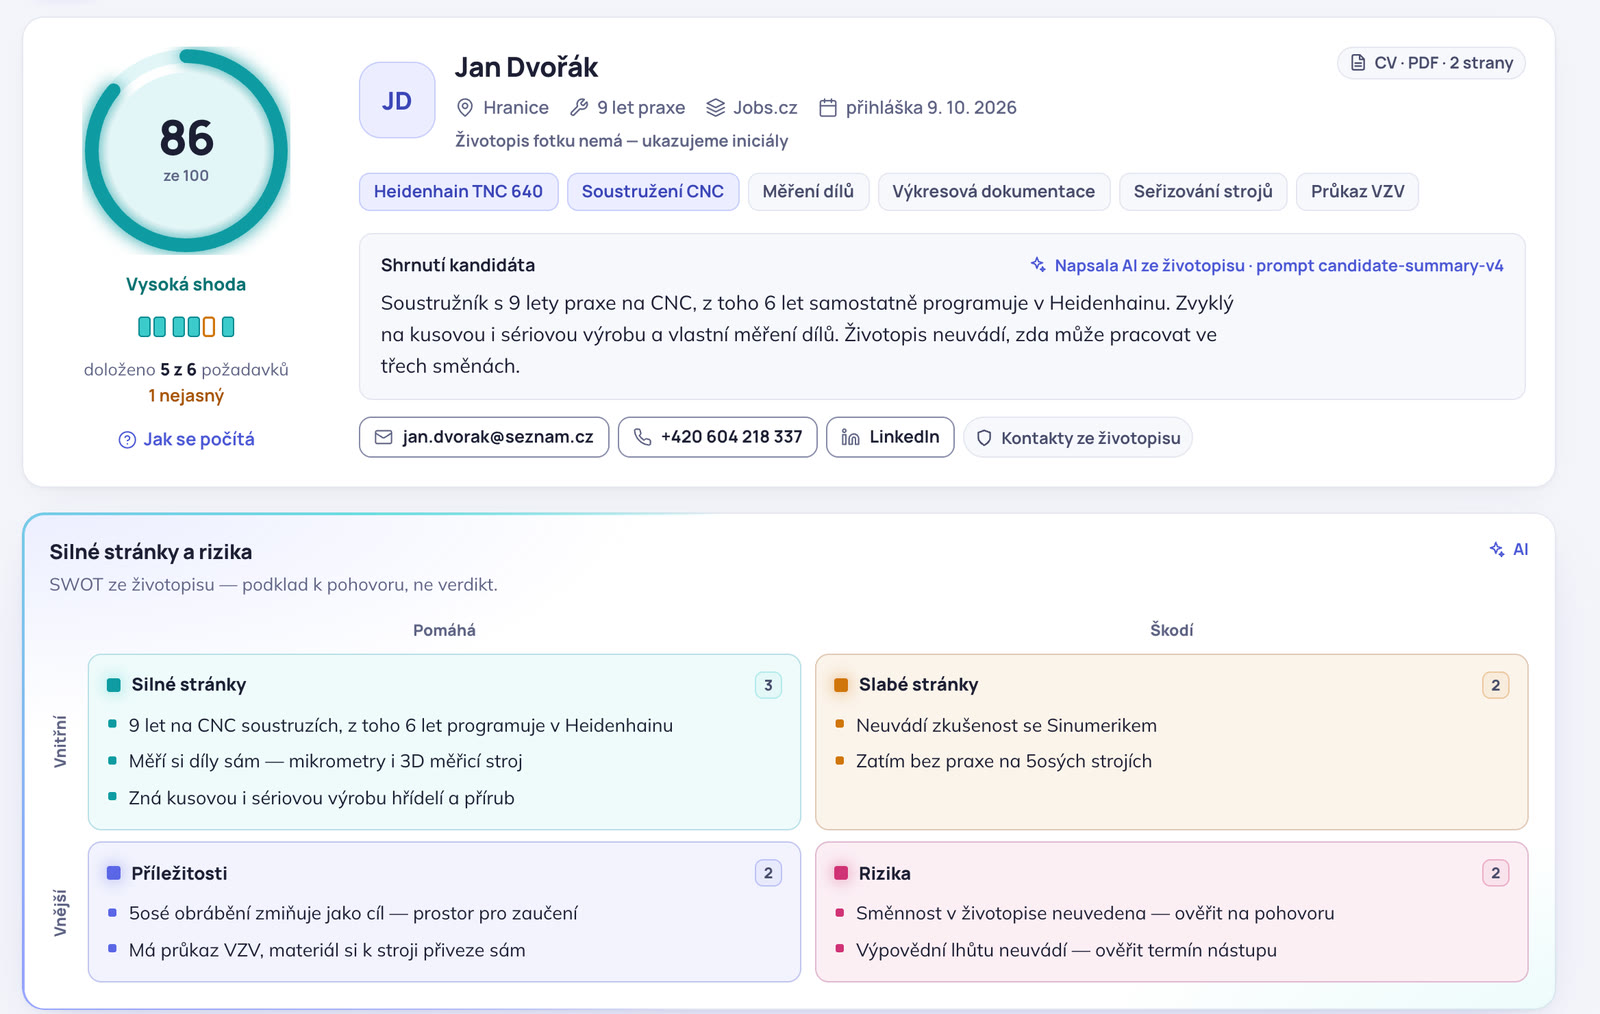Click the AI sparkle badge in SWOT panel
1600x1014 pixels.
click(1509, 549)
